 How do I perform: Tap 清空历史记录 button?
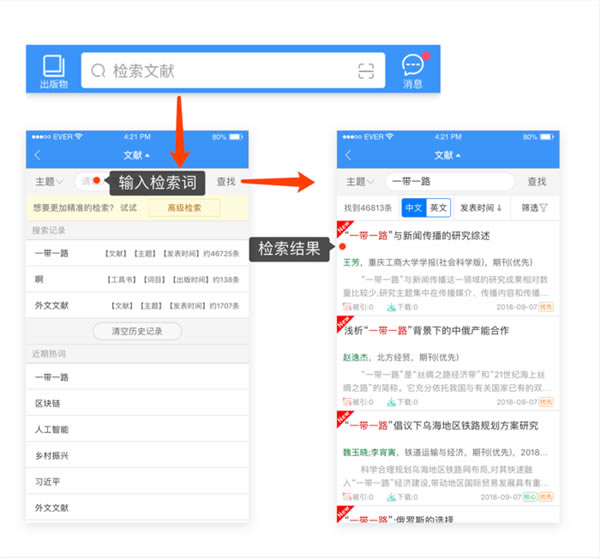tap(137, 331)
